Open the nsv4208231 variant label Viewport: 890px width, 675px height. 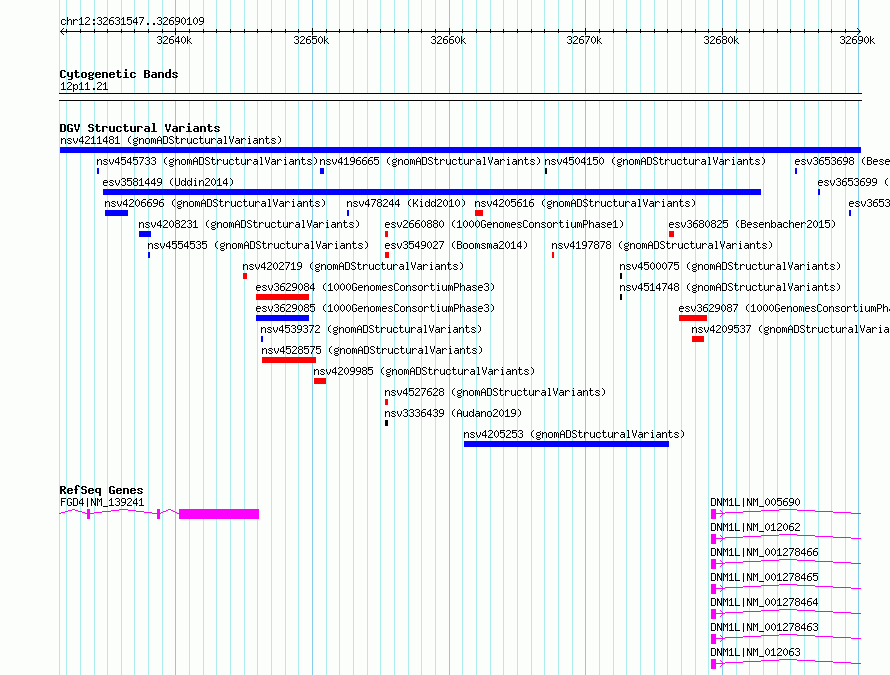[x=249, y=224]
